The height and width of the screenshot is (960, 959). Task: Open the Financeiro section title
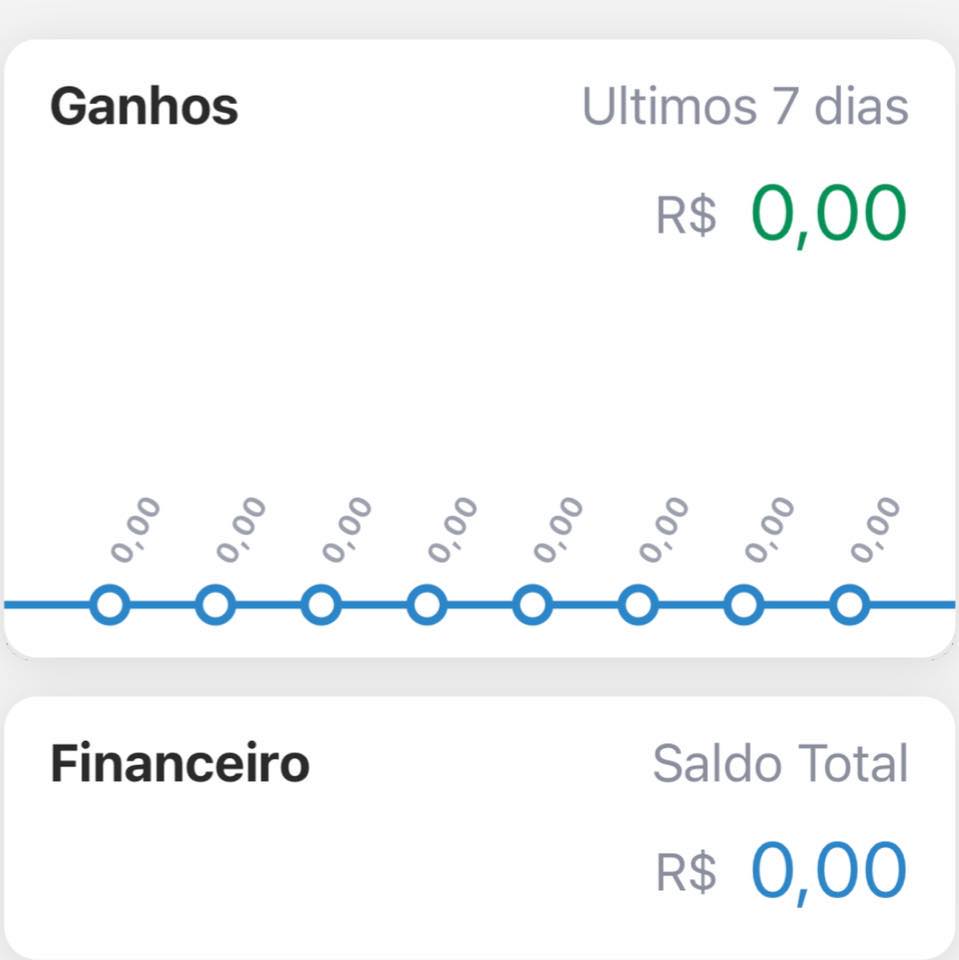coord(180,765)
